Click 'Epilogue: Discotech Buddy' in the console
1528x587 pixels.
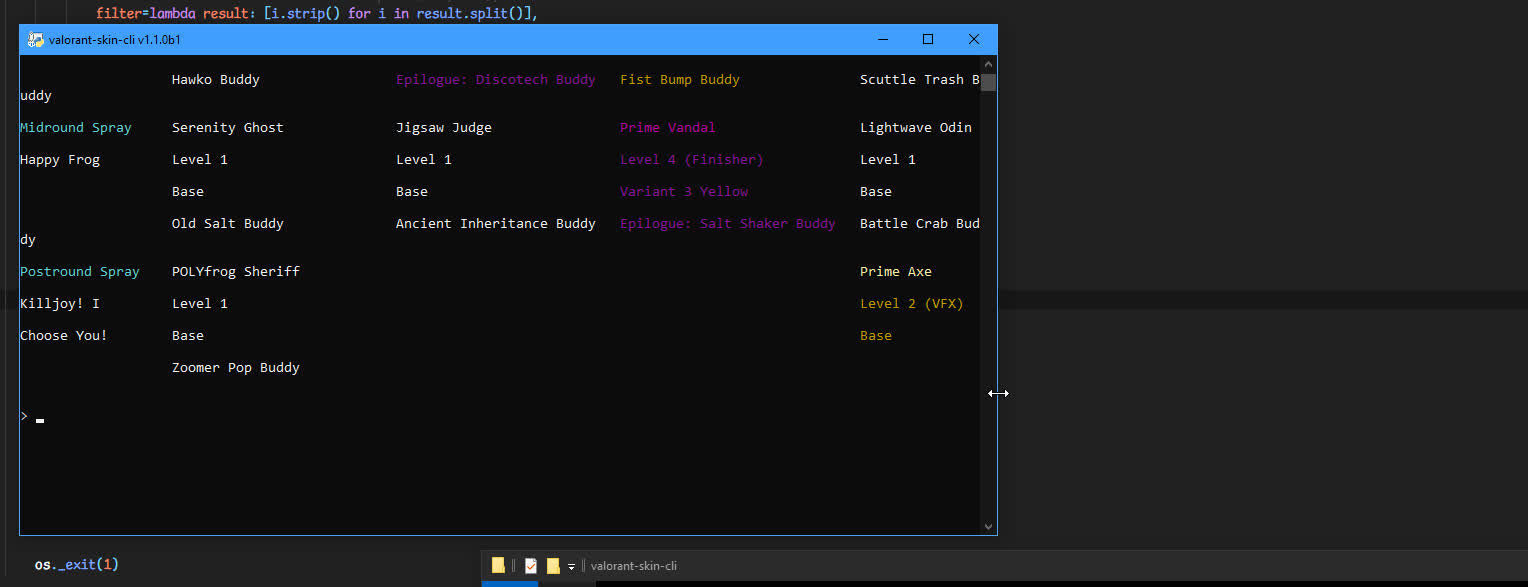[x=496, y=80]
